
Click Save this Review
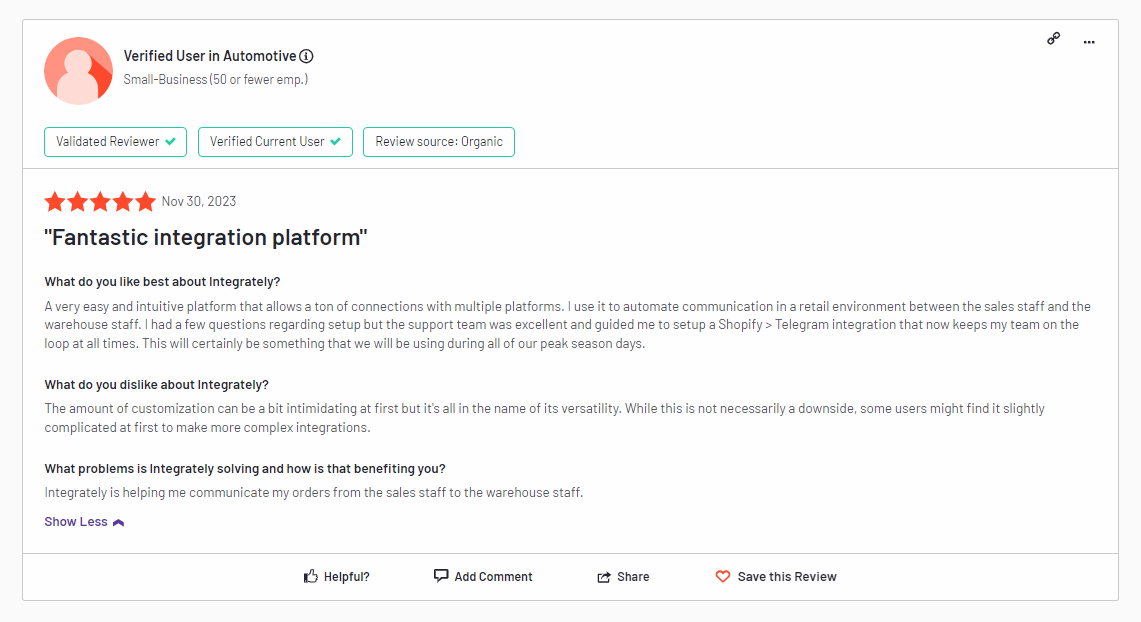[x=776, y=576]
